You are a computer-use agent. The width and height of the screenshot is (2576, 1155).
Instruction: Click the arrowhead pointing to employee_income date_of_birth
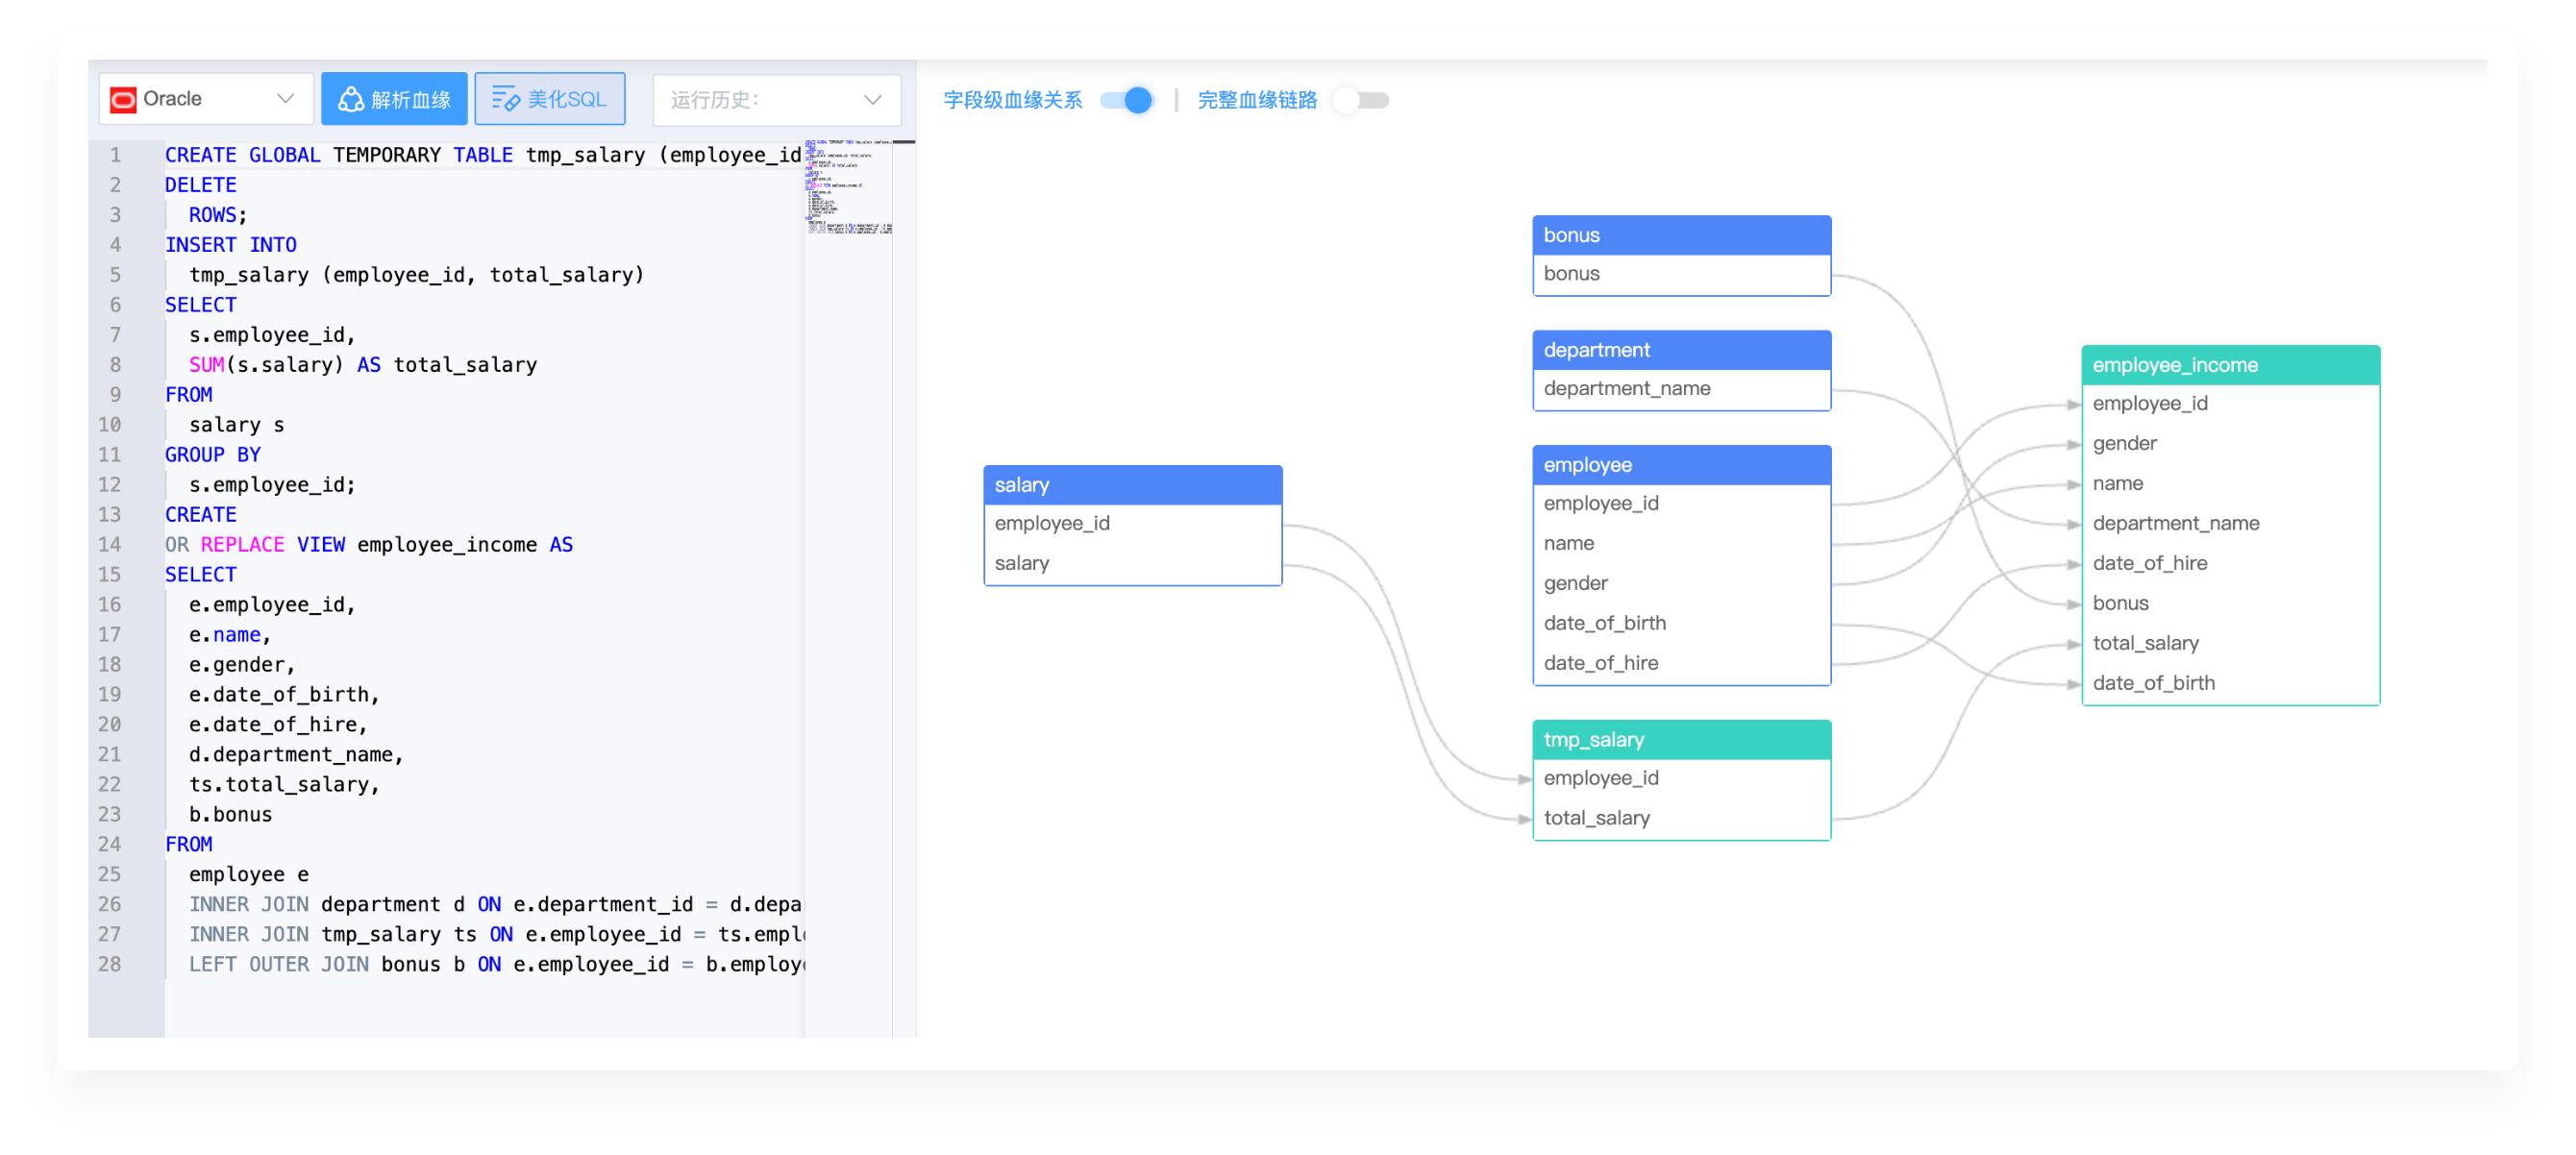click(2073, 684)
